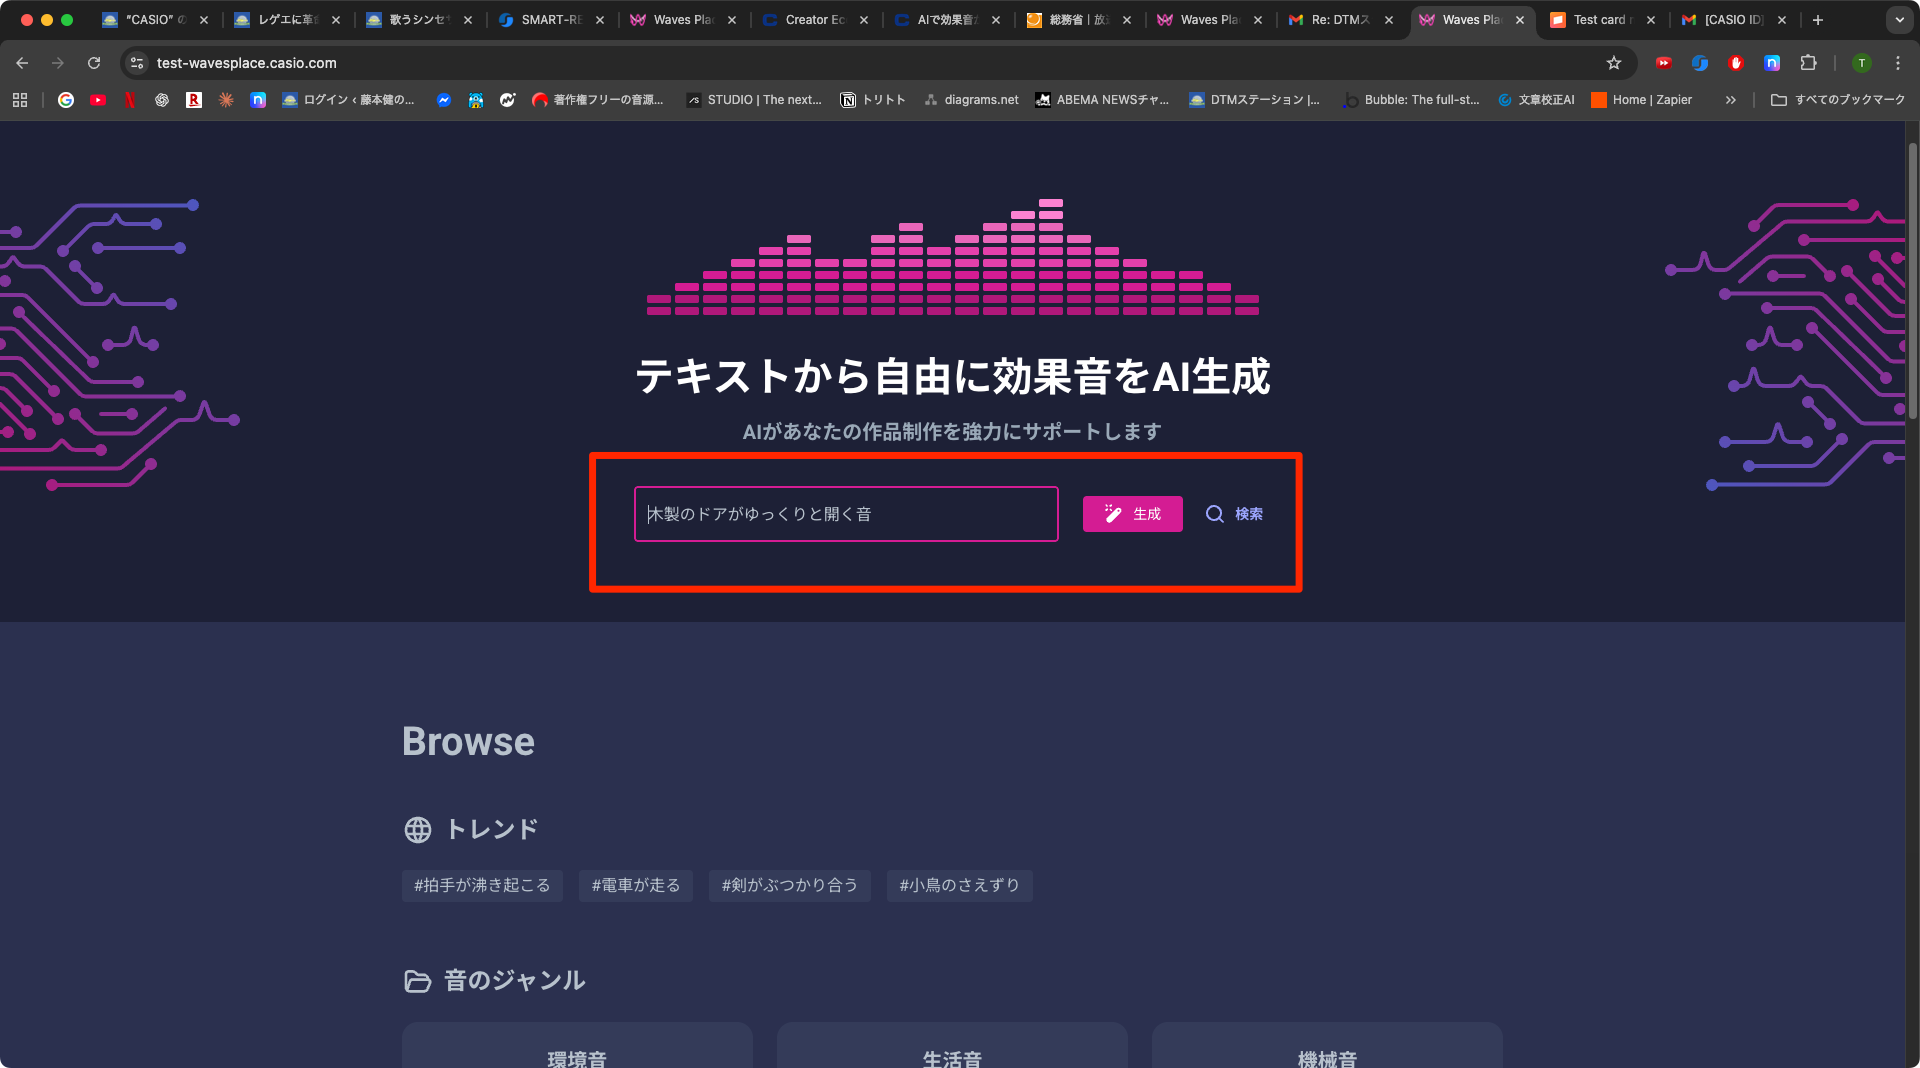Open the YouTube bookmark icon

[x=98, y=100]
